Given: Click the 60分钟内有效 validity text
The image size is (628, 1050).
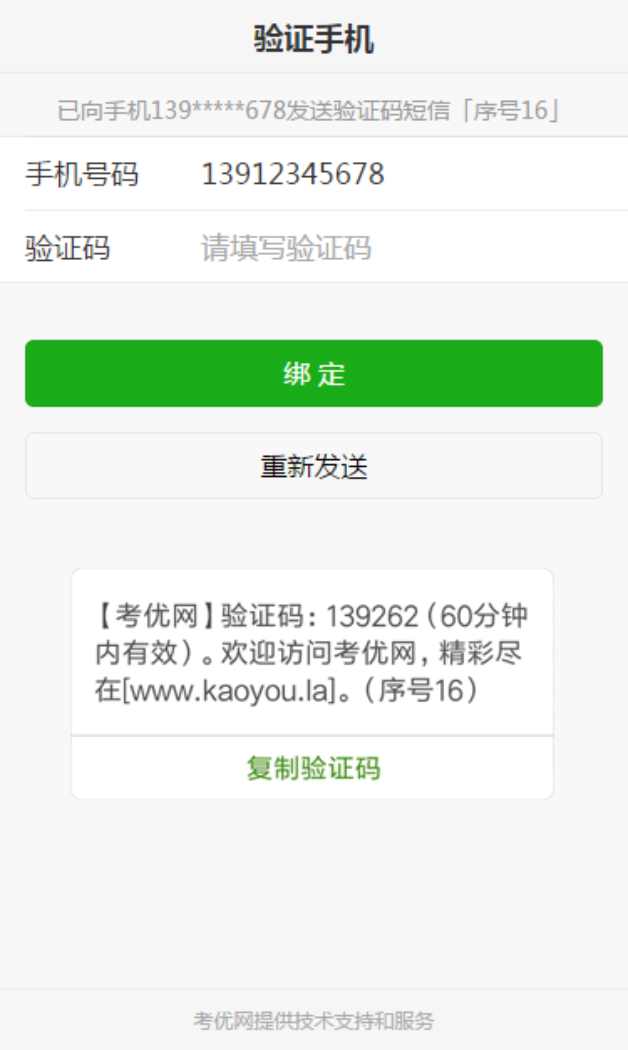Looking at the screenshot, I should (311, 633).
